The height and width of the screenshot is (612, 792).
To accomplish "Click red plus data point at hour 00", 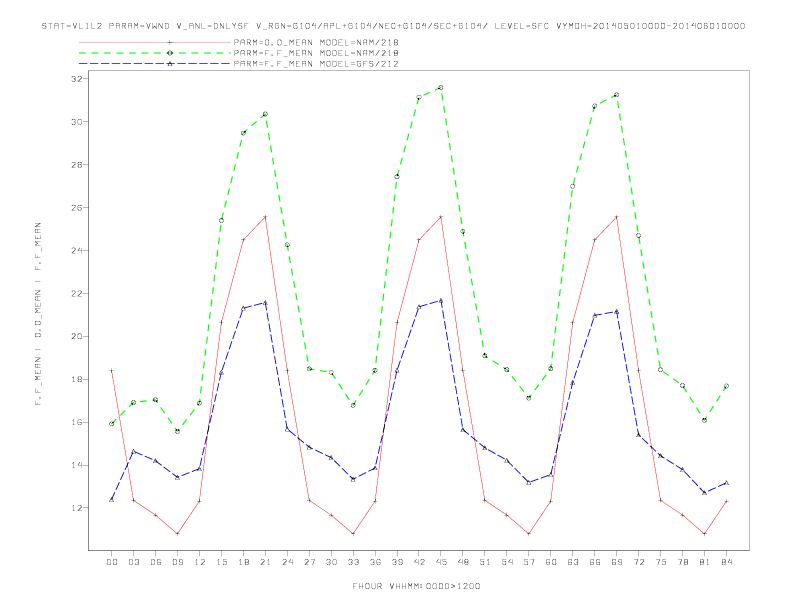I will click(x=112, y=371).
